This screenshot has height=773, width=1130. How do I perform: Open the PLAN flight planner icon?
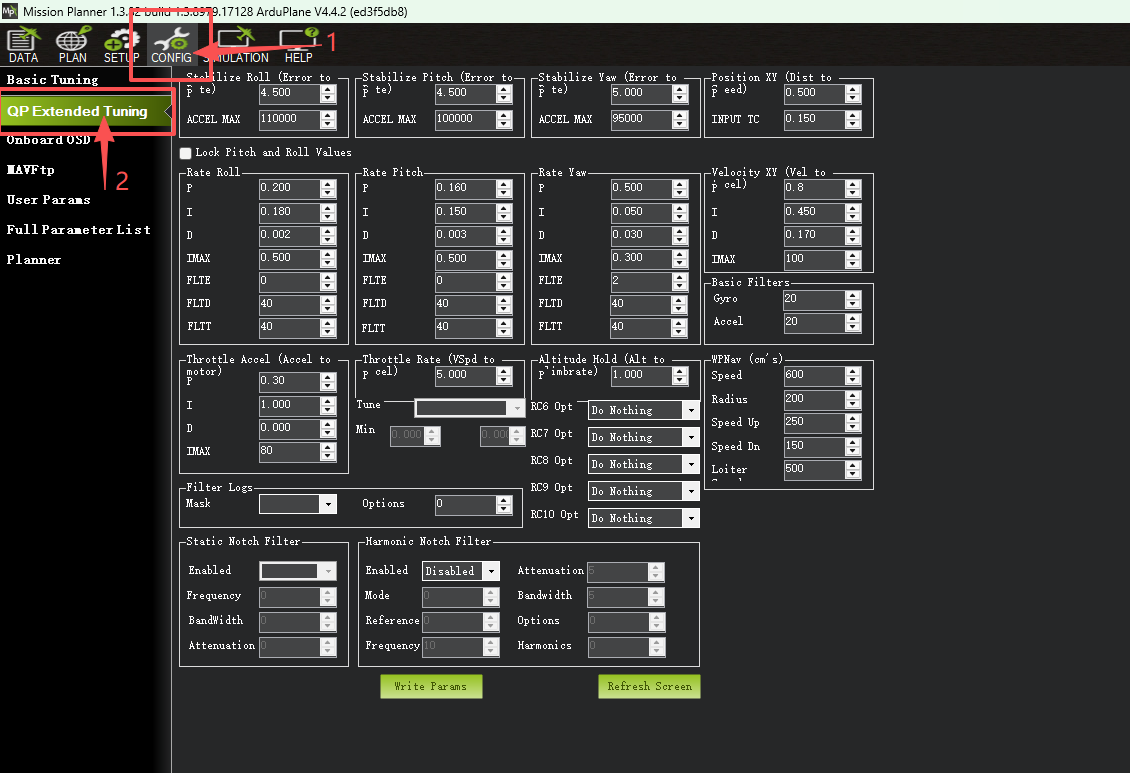(72, 45)
